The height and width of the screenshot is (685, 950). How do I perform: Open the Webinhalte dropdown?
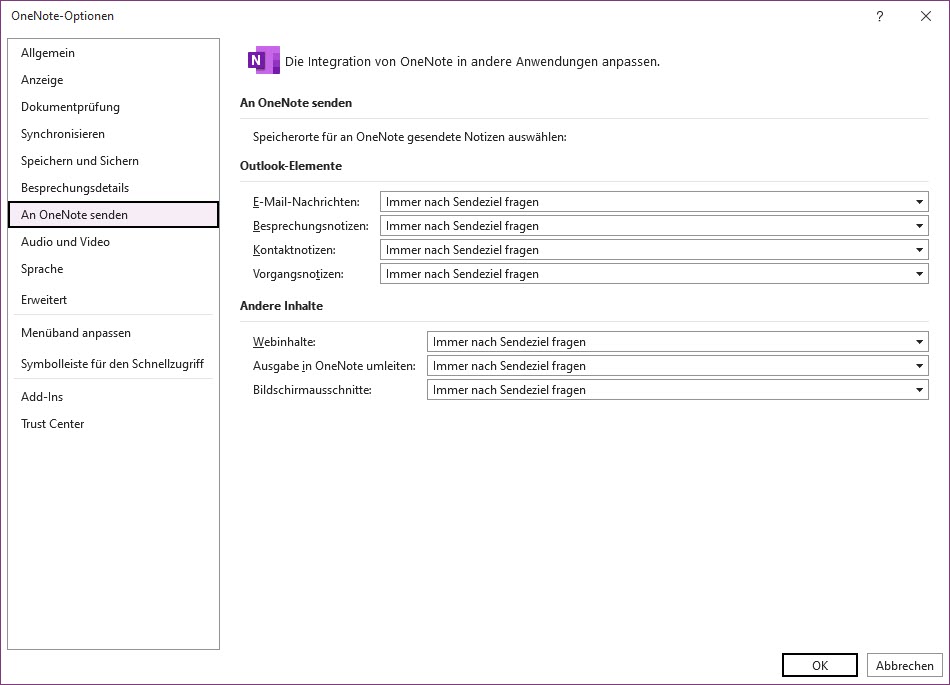click(x=677, y=342)
